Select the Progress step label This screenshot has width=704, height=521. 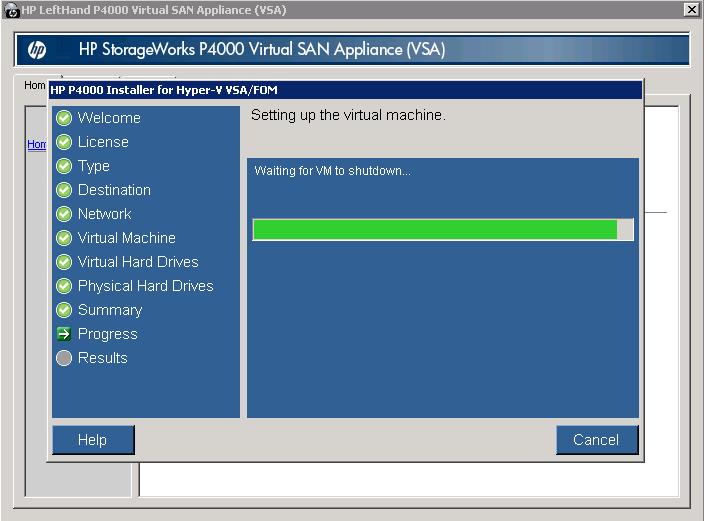(x=108, y=334)
